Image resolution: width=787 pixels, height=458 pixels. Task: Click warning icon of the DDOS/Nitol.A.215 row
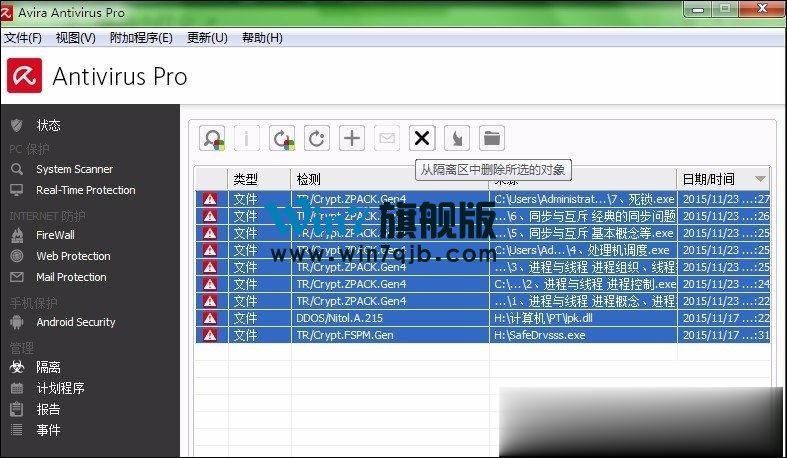[210, 318]
